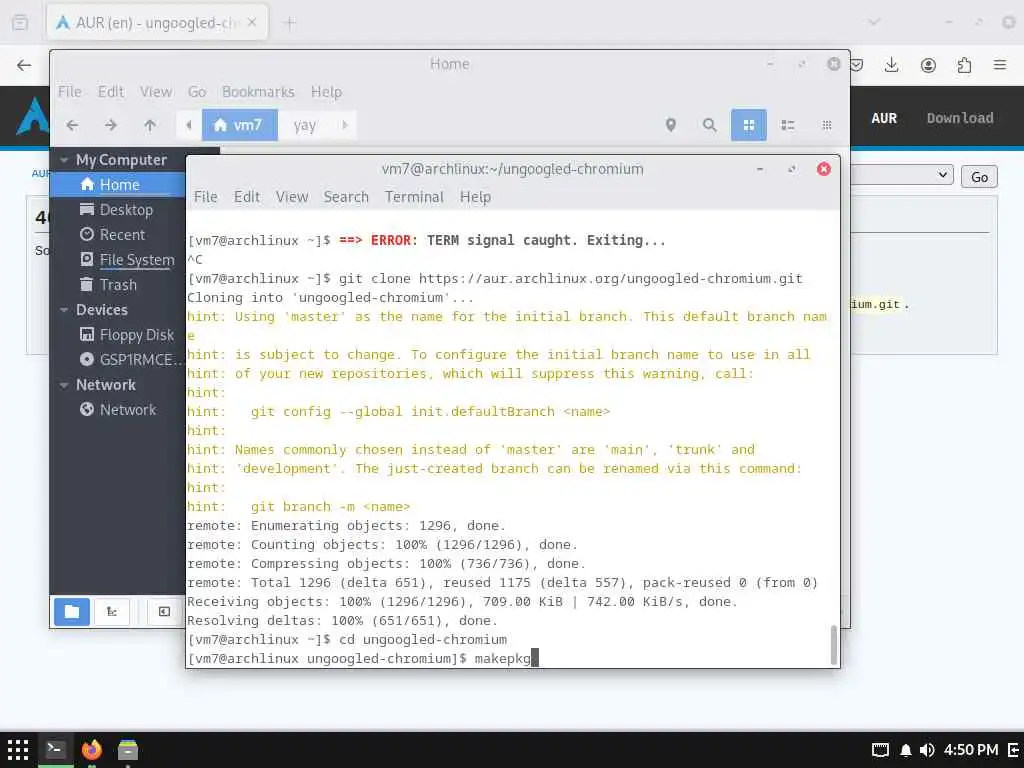Open new Firefox tab
This screenshot has height=768, width=1024.
point(290,23)
